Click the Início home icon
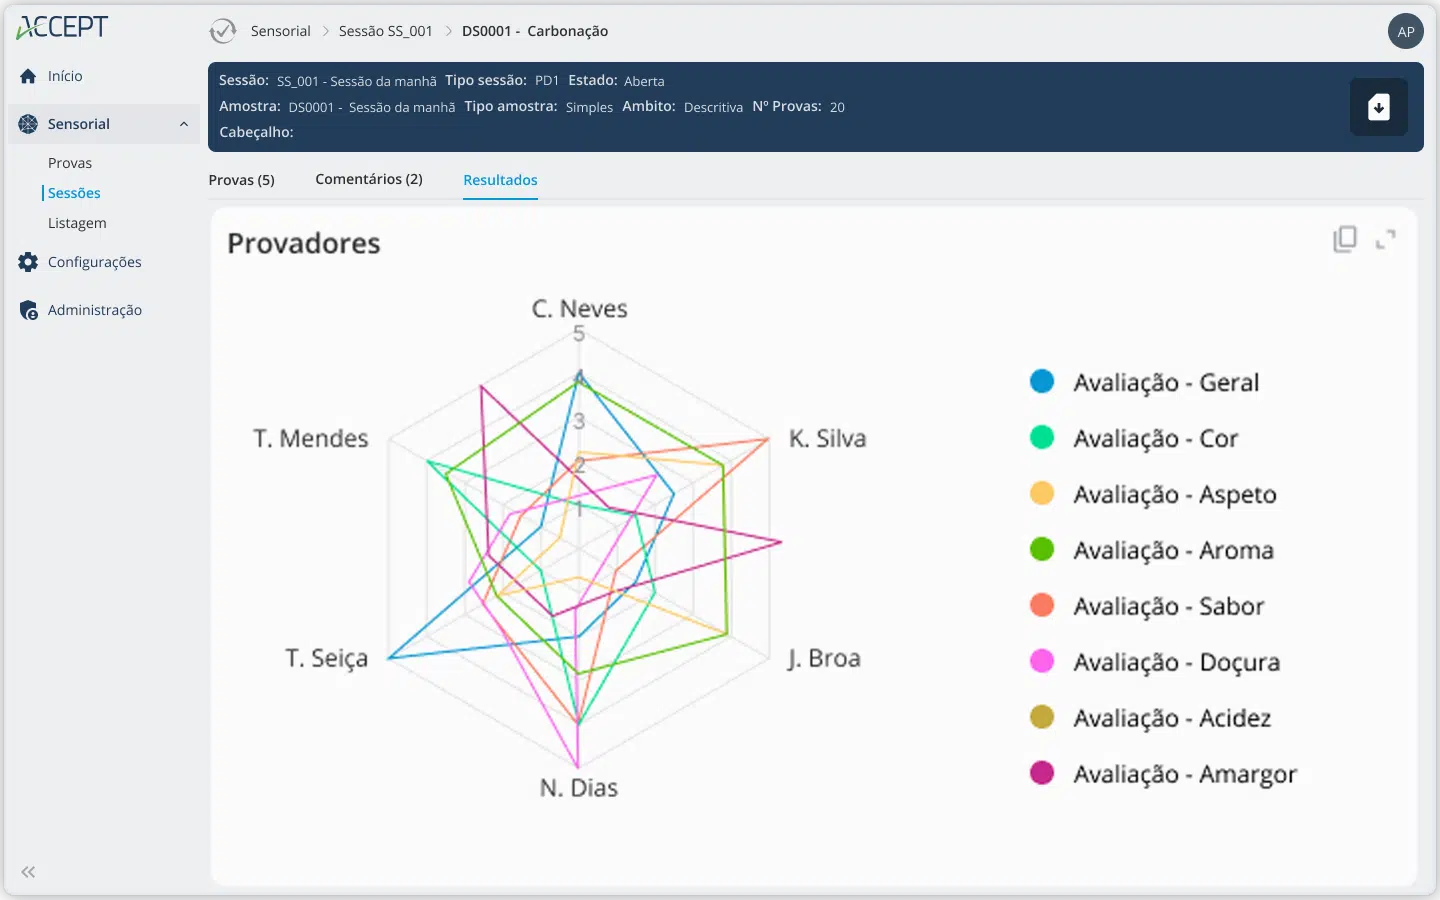Screen dimensions: 1440x900 (28, 76)
